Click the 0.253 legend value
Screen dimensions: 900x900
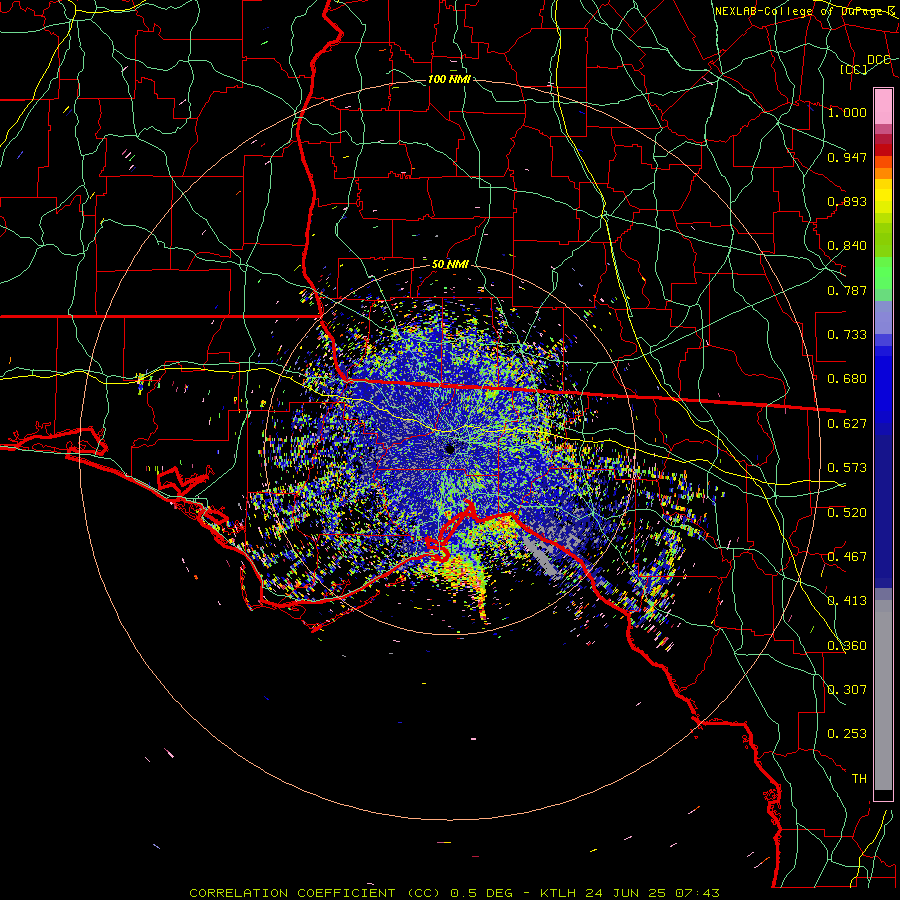(847, 734)
